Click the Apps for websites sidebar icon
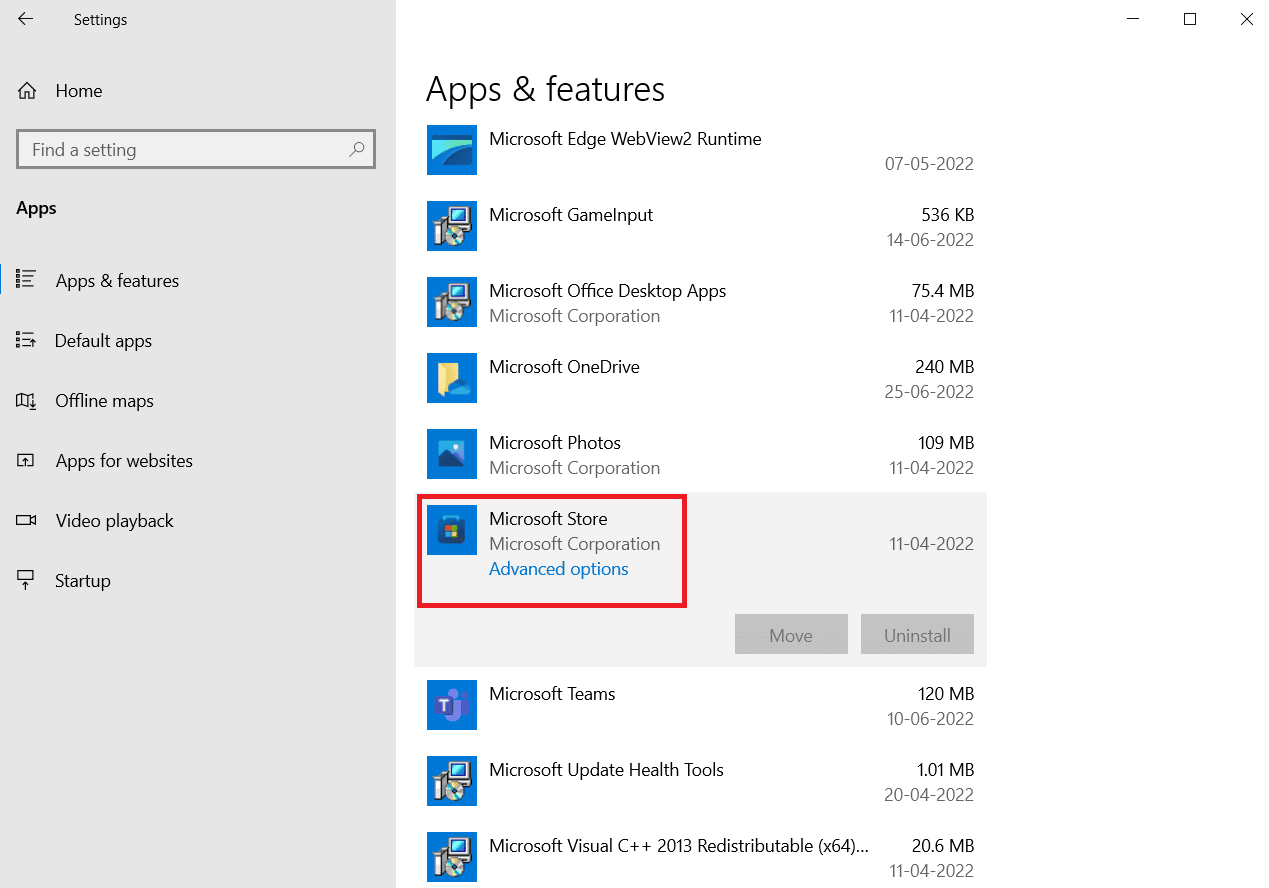1269x888 pixels. pos(27,460)
